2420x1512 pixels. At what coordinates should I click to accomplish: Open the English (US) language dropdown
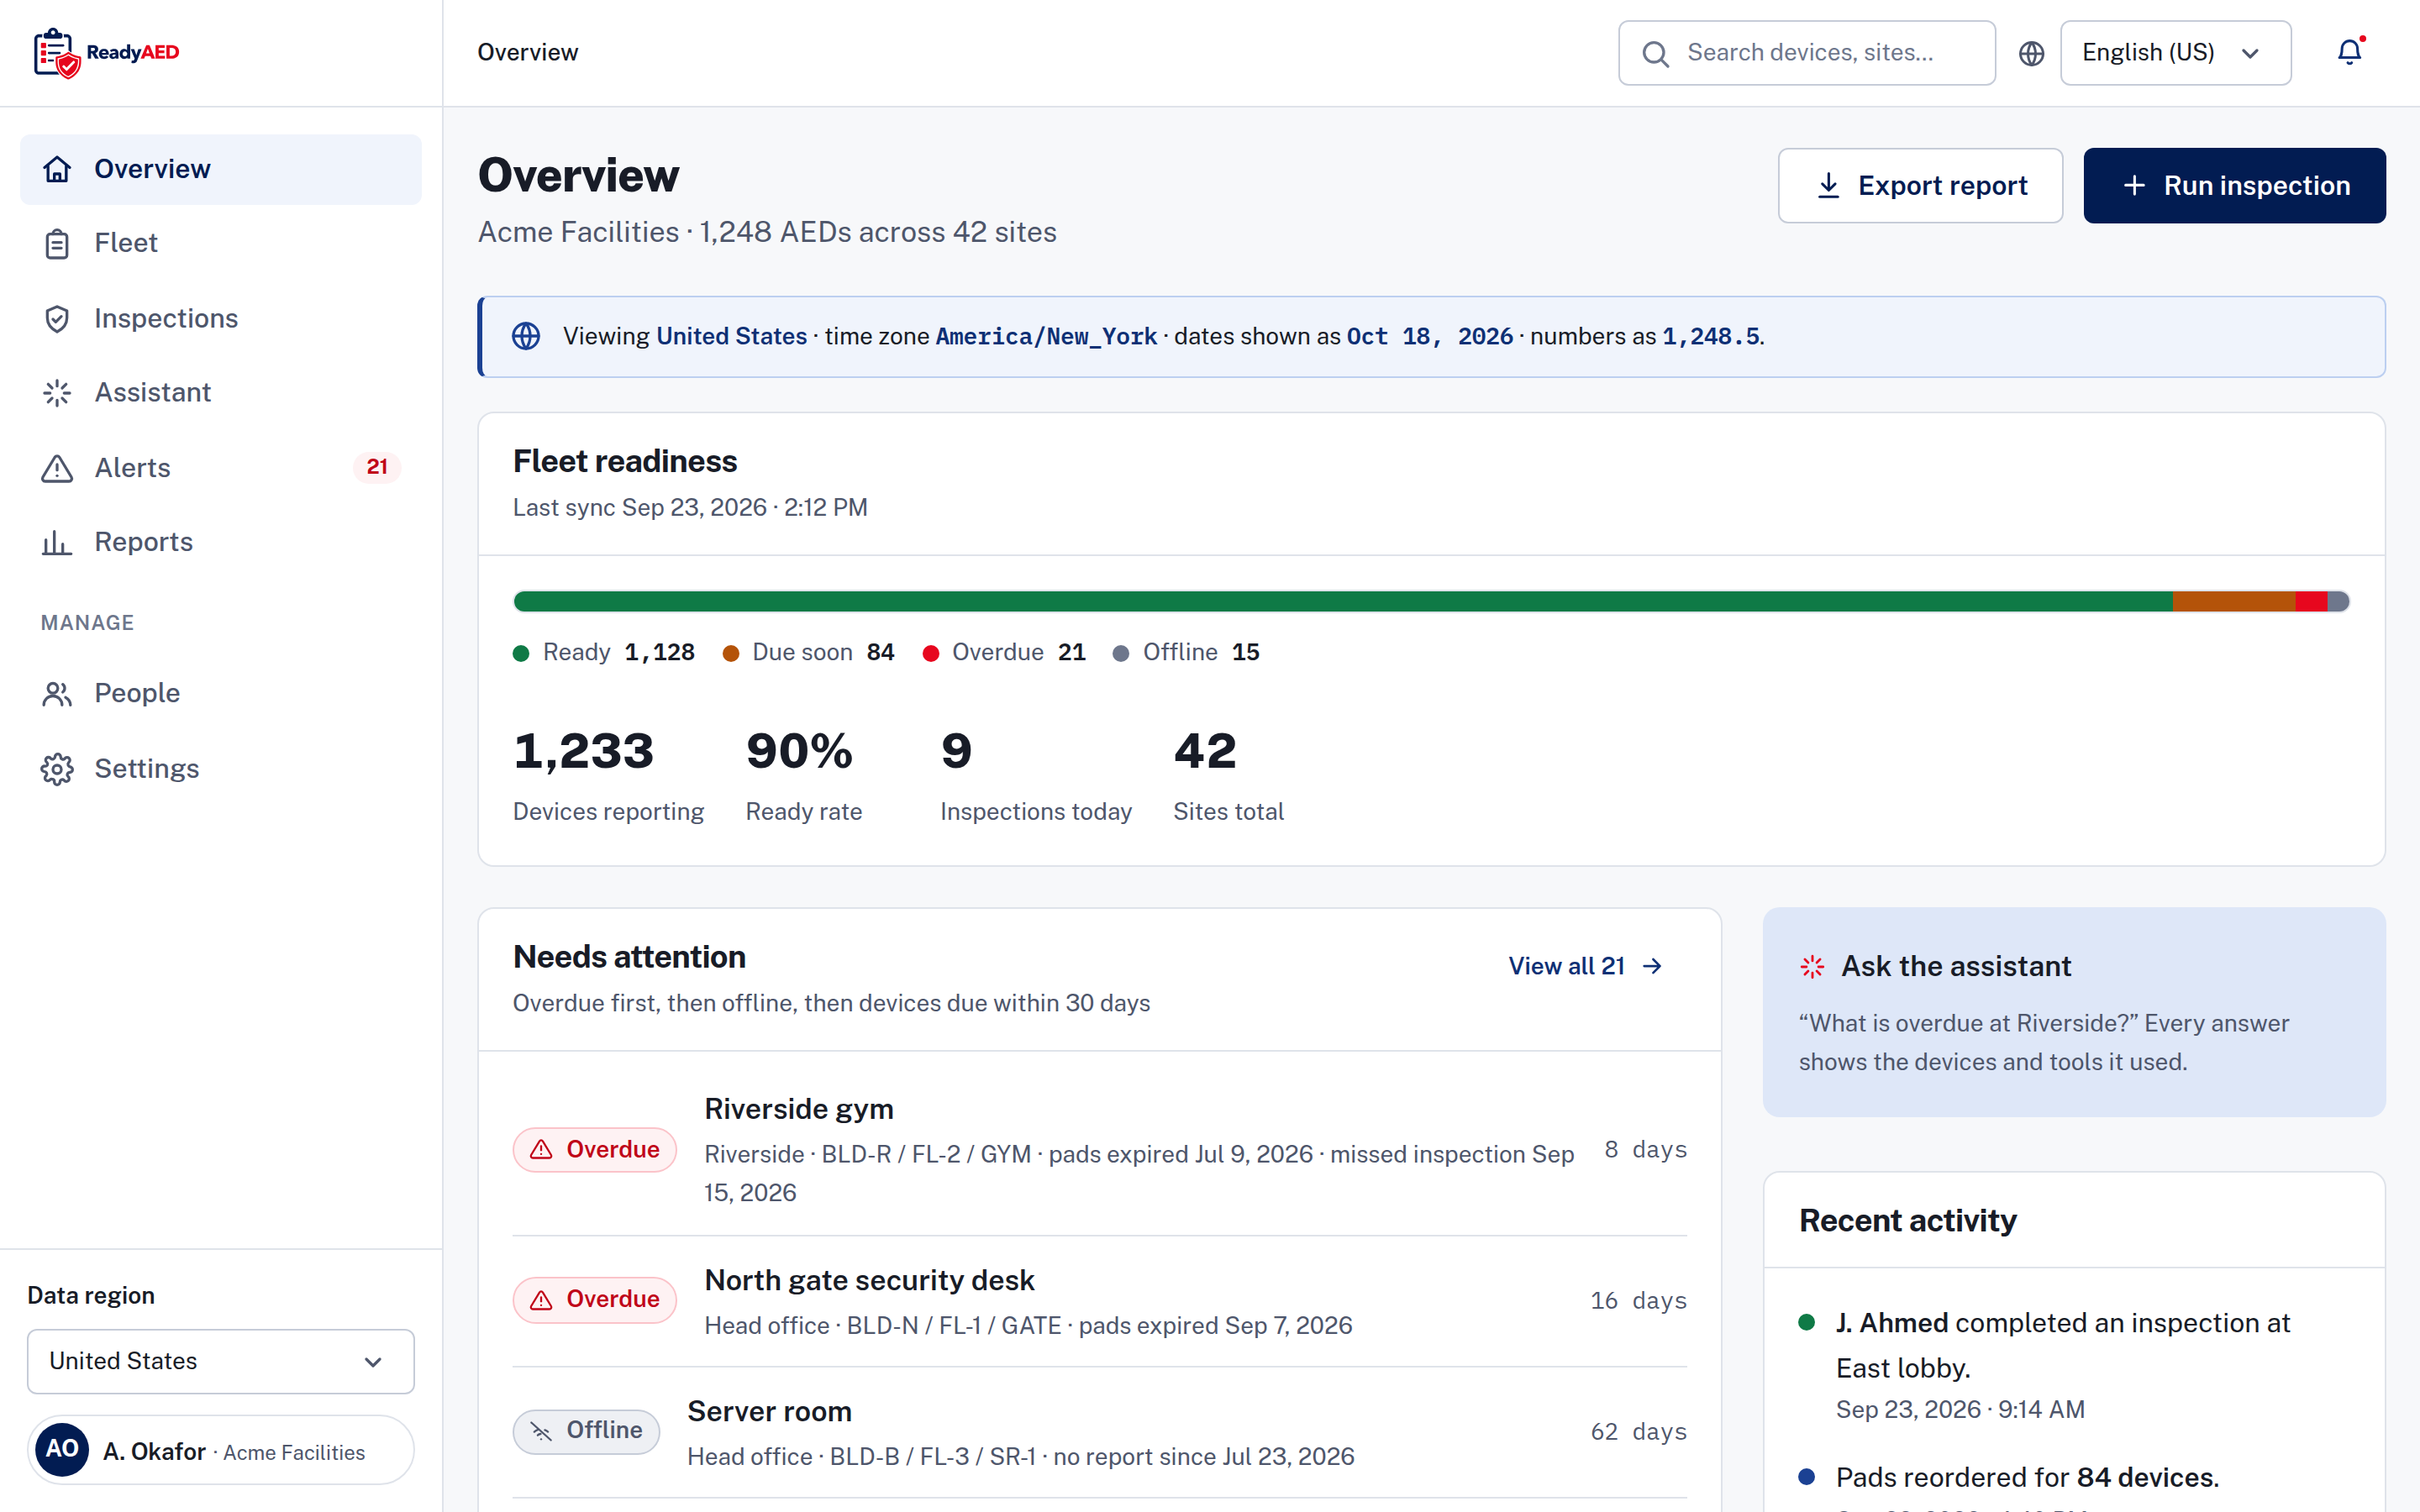[2175, 53]
